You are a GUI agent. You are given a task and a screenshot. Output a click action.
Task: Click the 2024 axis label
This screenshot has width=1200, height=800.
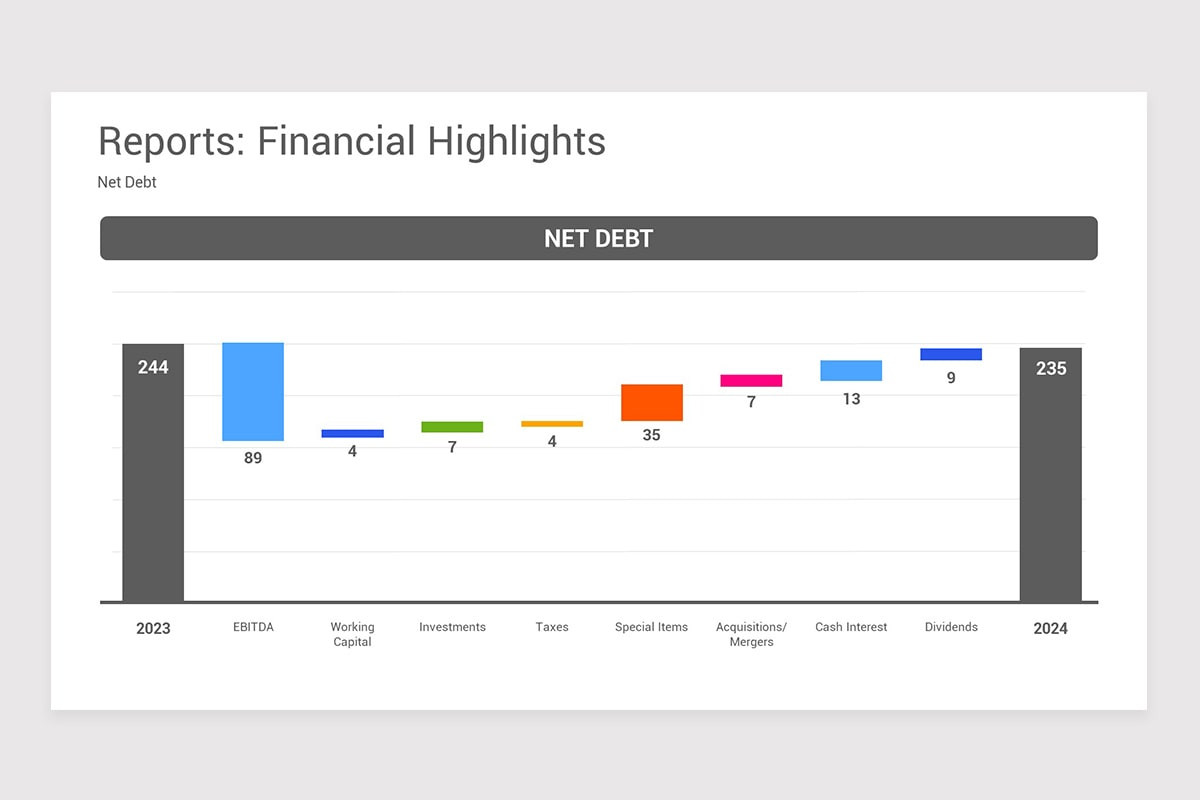pyautogui.click(x=1051, y=629)
